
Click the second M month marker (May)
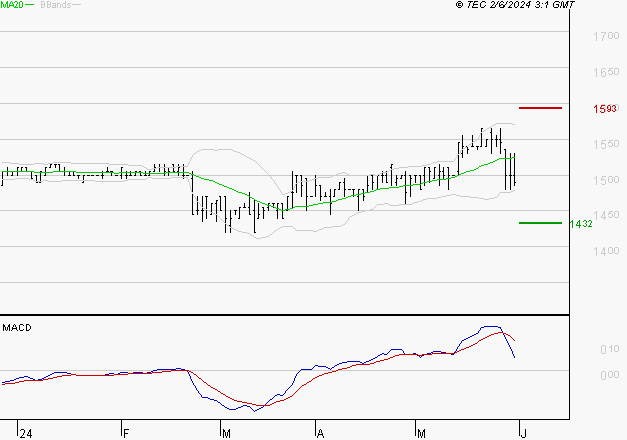click(x=421, y=434)
